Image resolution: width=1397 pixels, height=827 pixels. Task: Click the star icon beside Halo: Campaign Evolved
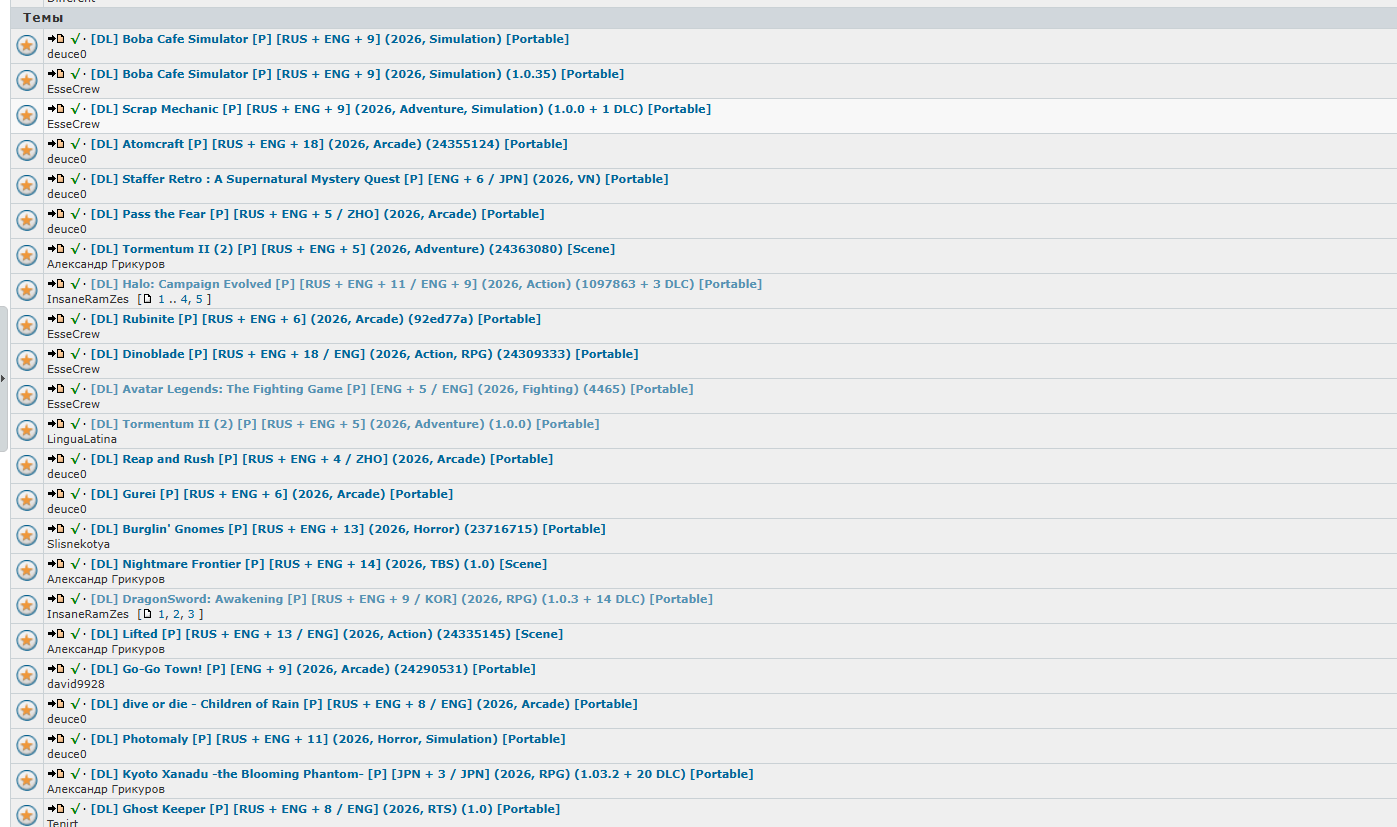pyautogui.click(x=27, y=291)
